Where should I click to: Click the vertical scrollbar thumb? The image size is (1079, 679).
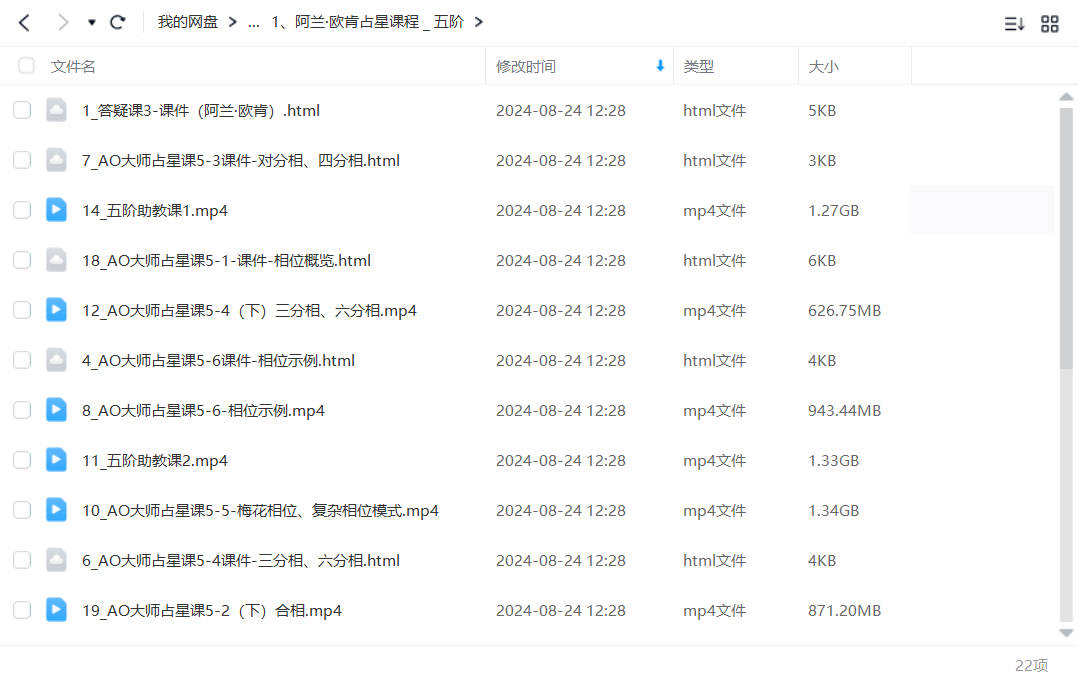(1066, 239)
